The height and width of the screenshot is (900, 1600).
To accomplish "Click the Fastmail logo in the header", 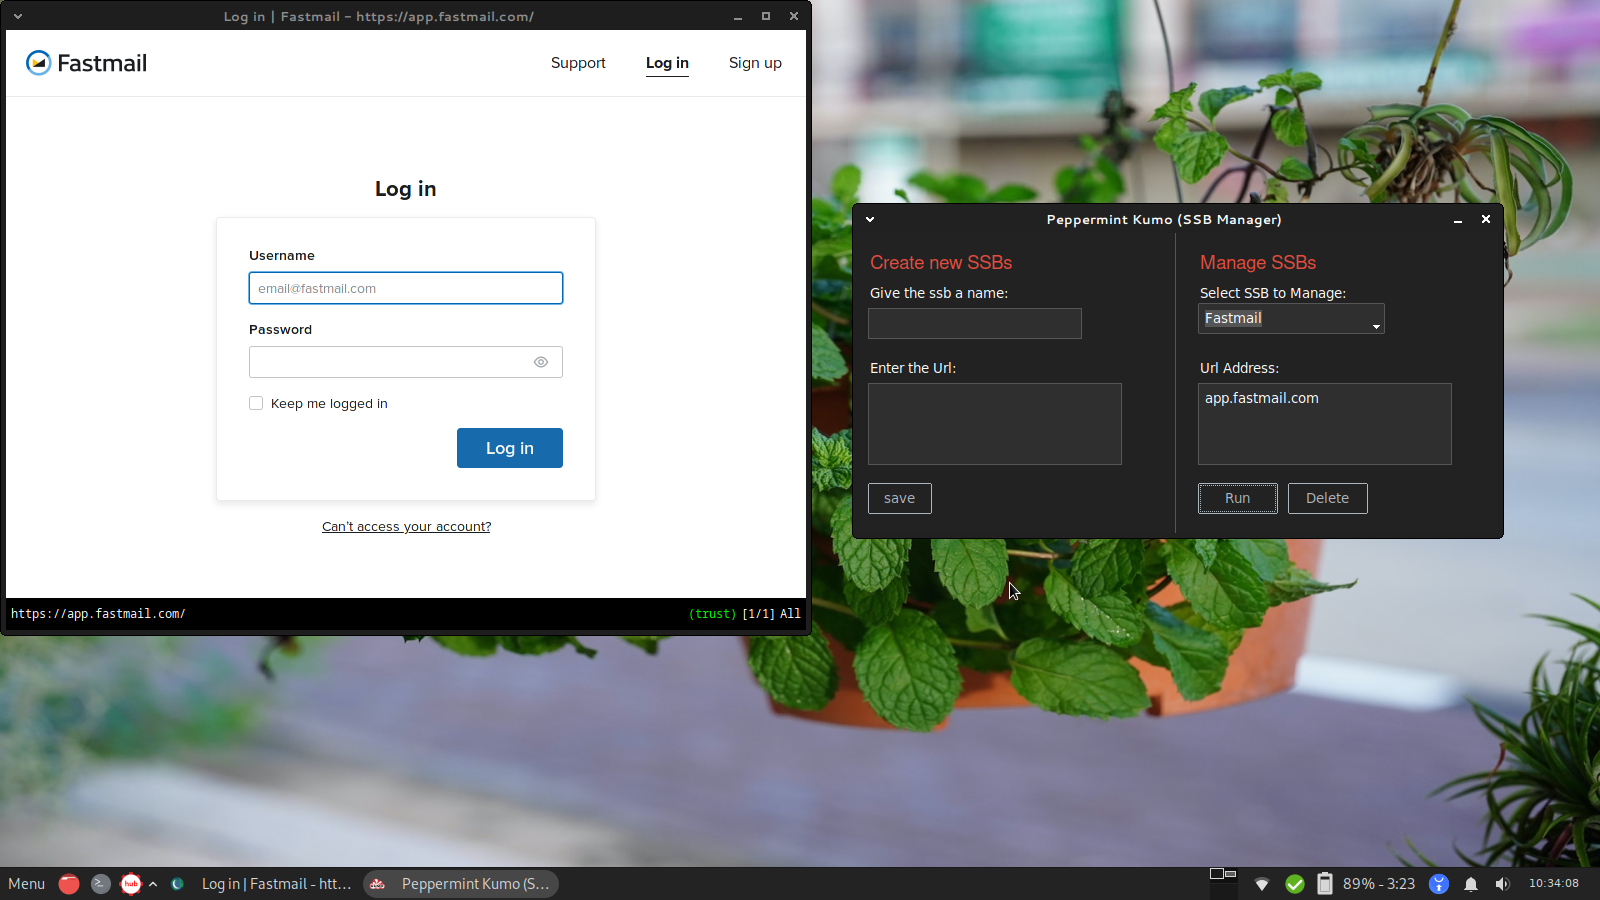I will pos(86,63).
